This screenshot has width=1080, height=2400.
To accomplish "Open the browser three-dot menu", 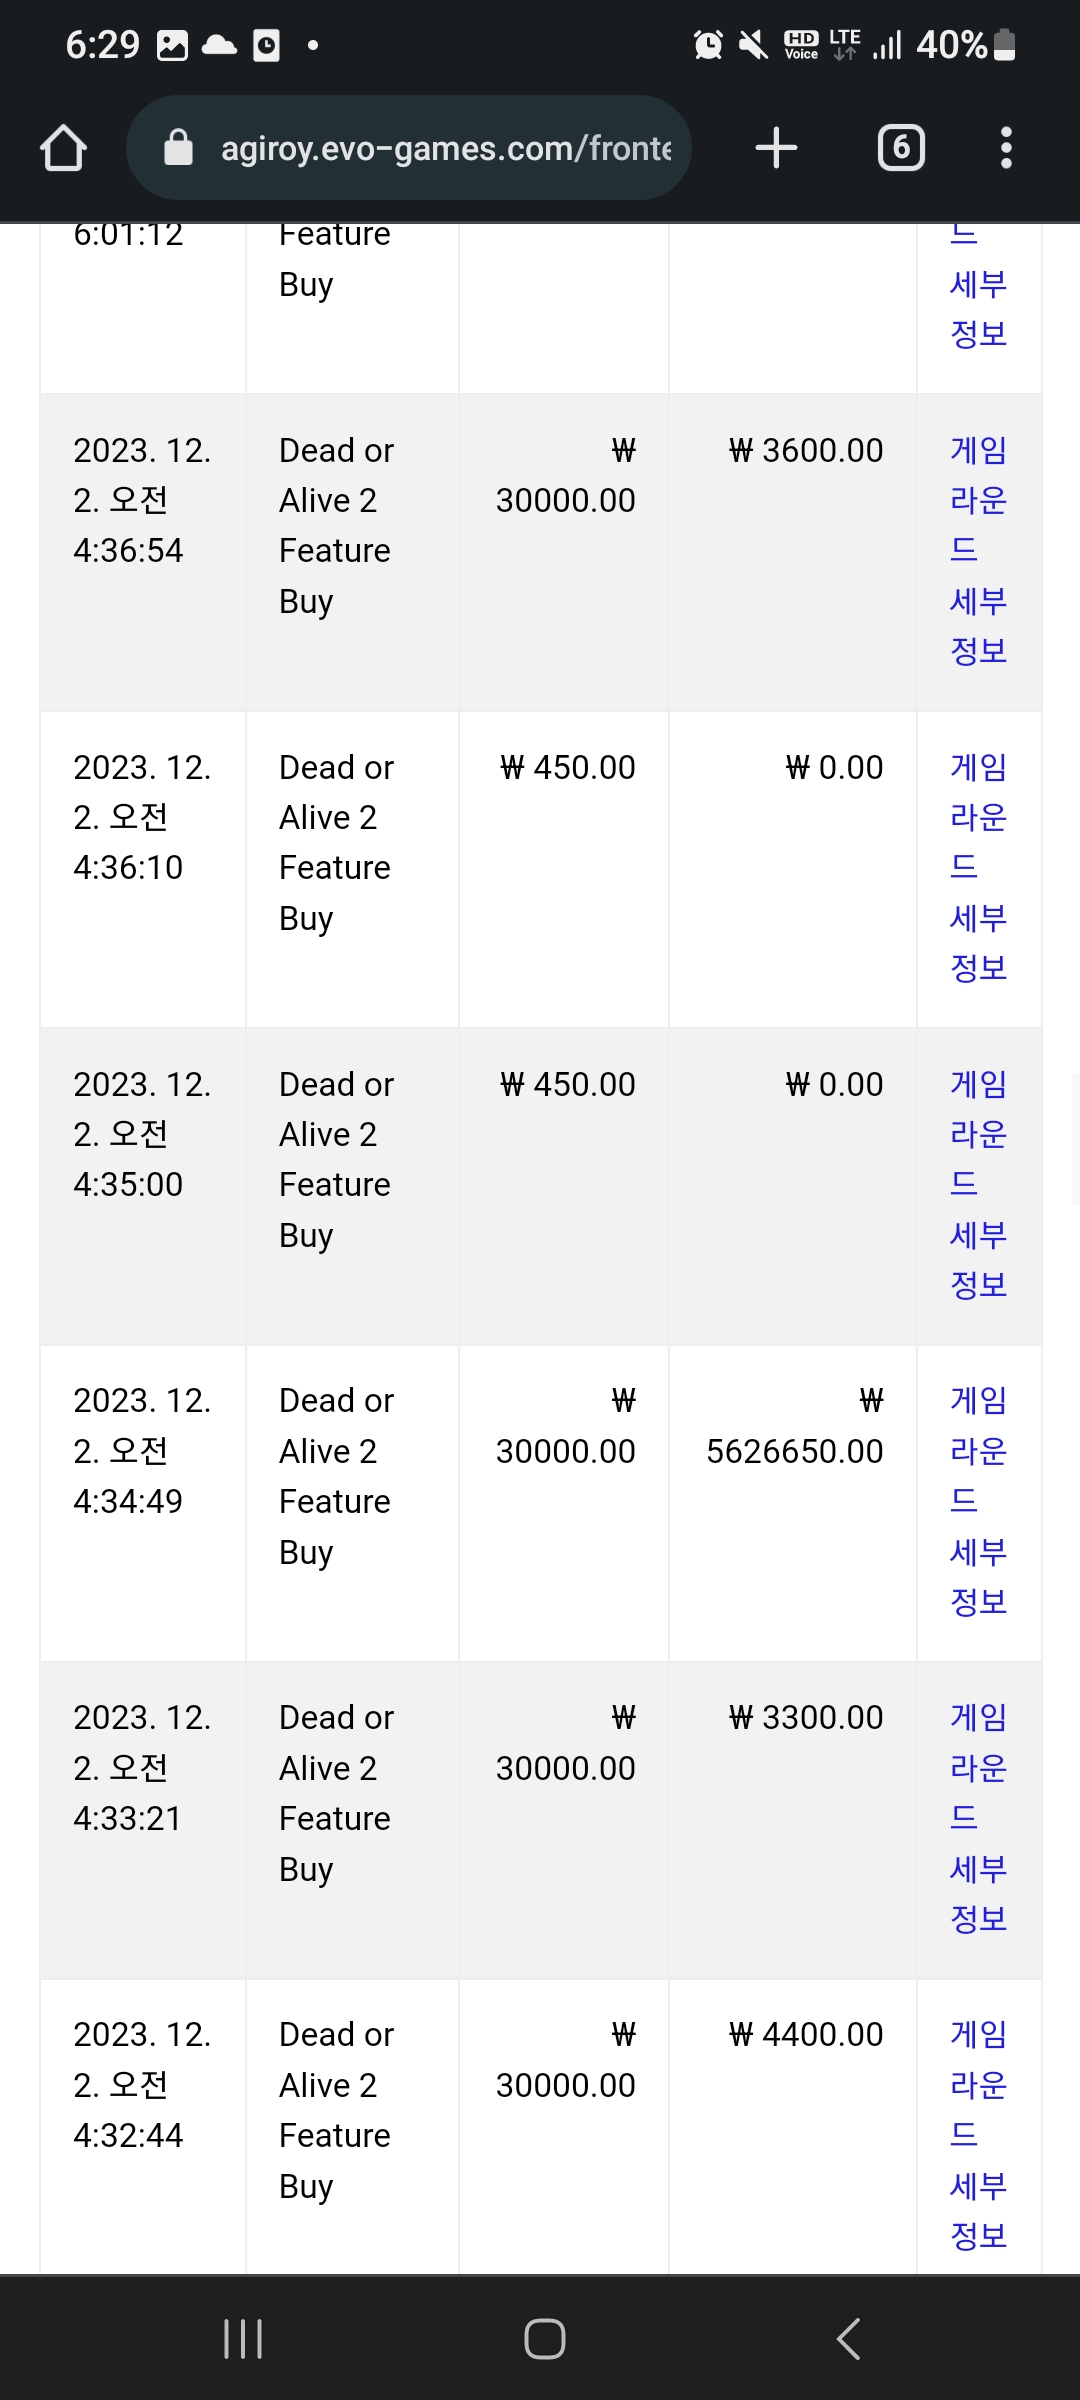I will click(x=1006, y=148).
